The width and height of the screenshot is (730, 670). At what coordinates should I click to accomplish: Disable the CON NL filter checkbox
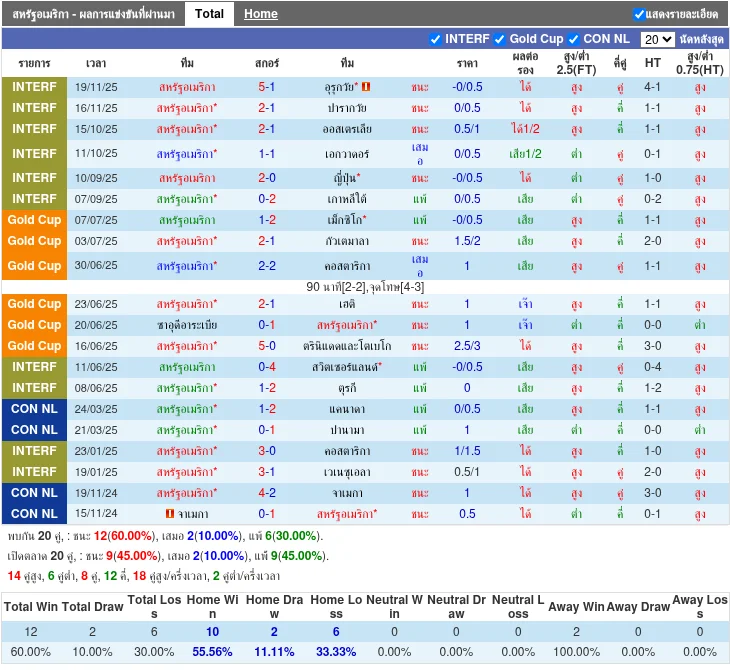573,39
